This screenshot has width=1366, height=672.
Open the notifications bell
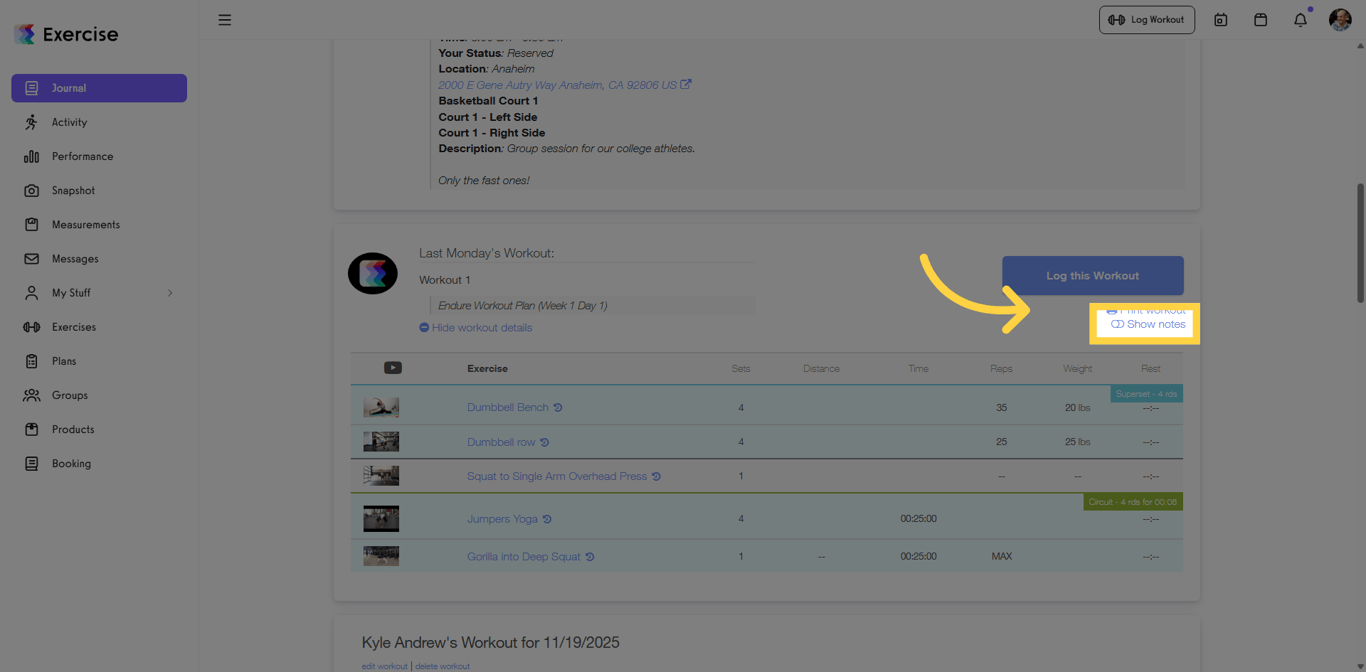pyautogui.click(x=1300, y=20)
